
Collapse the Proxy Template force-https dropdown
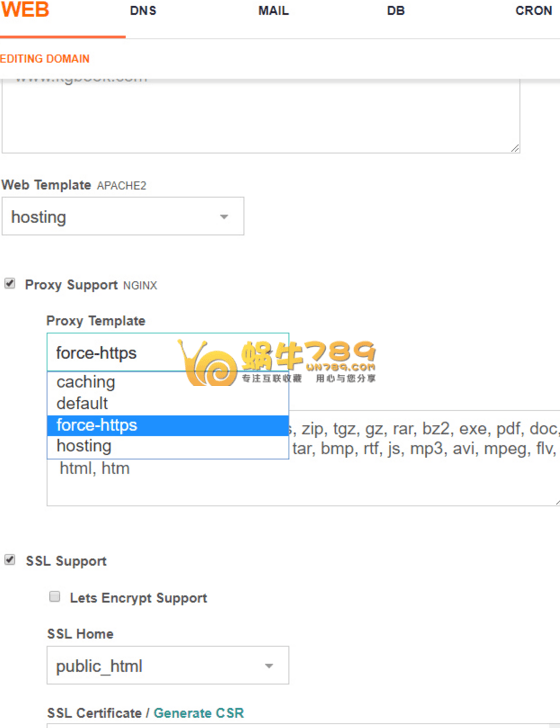pos(168,352)
